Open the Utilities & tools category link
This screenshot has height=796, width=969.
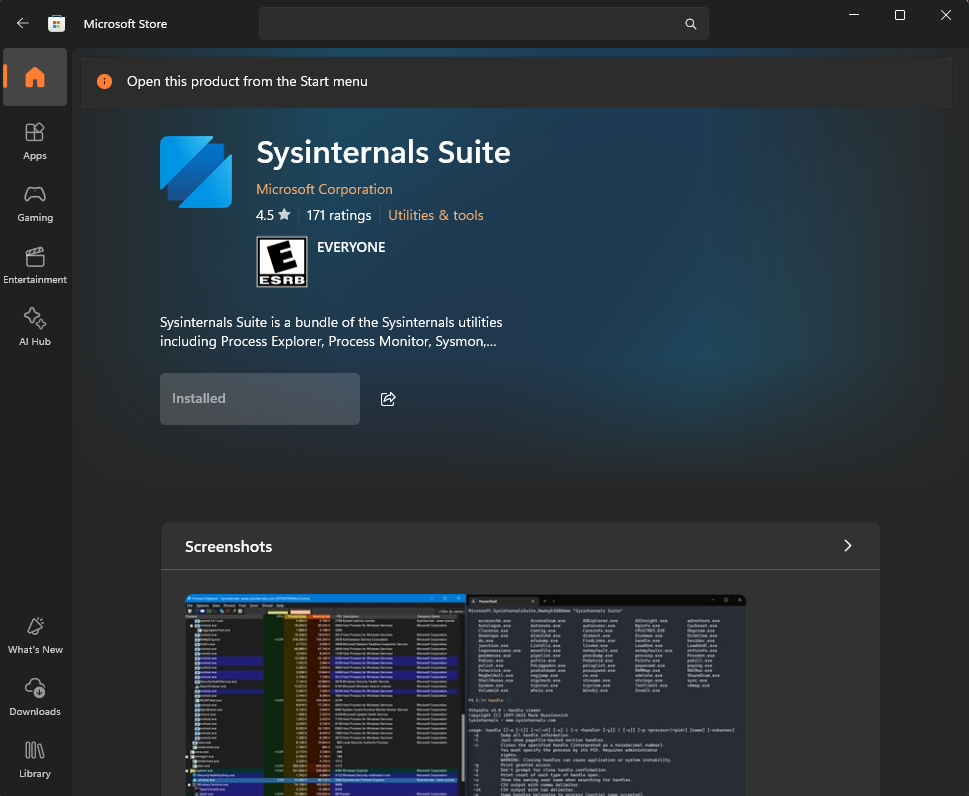click(x=435, y=215)
